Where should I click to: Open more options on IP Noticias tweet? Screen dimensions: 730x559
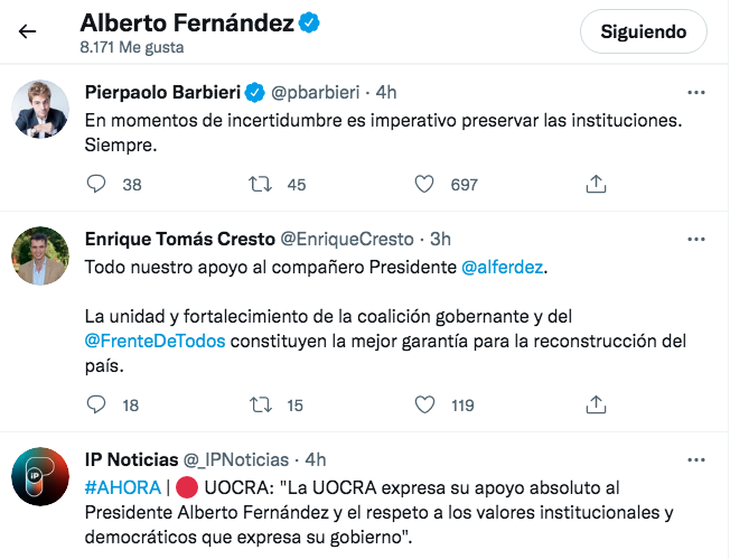[697, 459]
